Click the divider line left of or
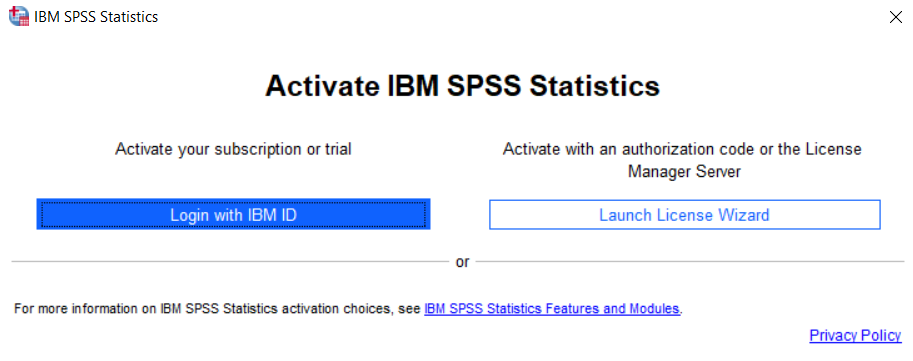 (230, 261)
